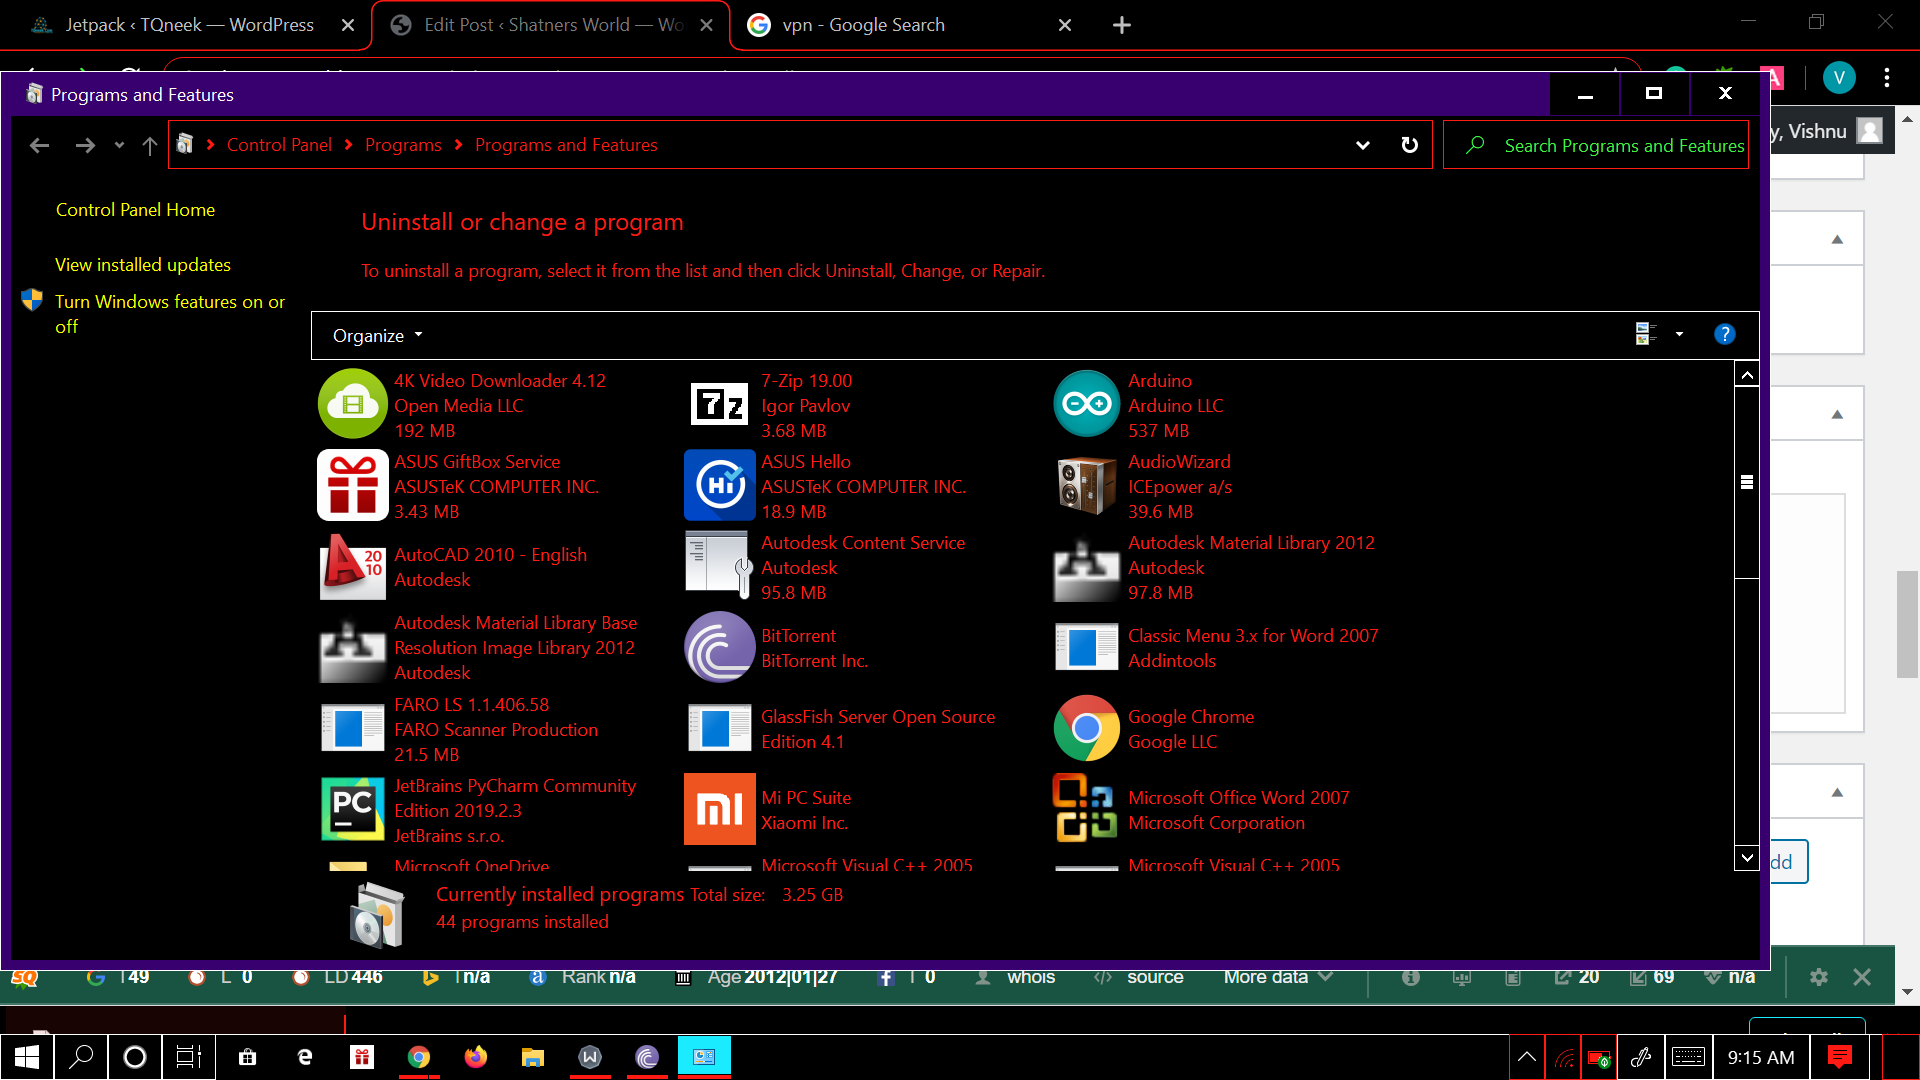Show hidden system tray icons
This screenshot has height=1080, width=1920.
pos(1527,1057)
